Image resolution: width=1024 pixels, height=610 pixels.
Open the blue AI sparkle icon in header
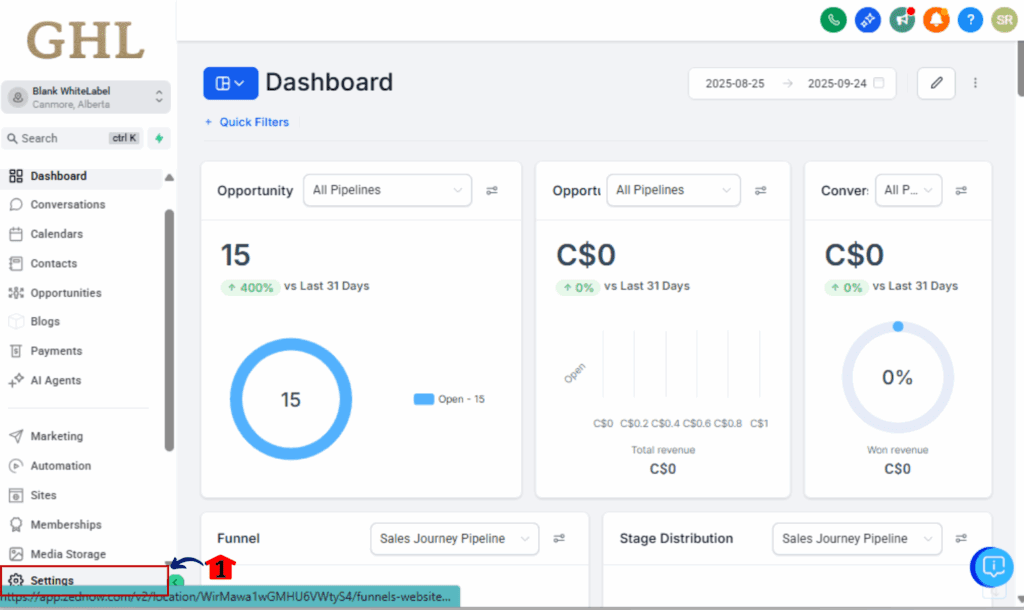(x=867, y=20)
